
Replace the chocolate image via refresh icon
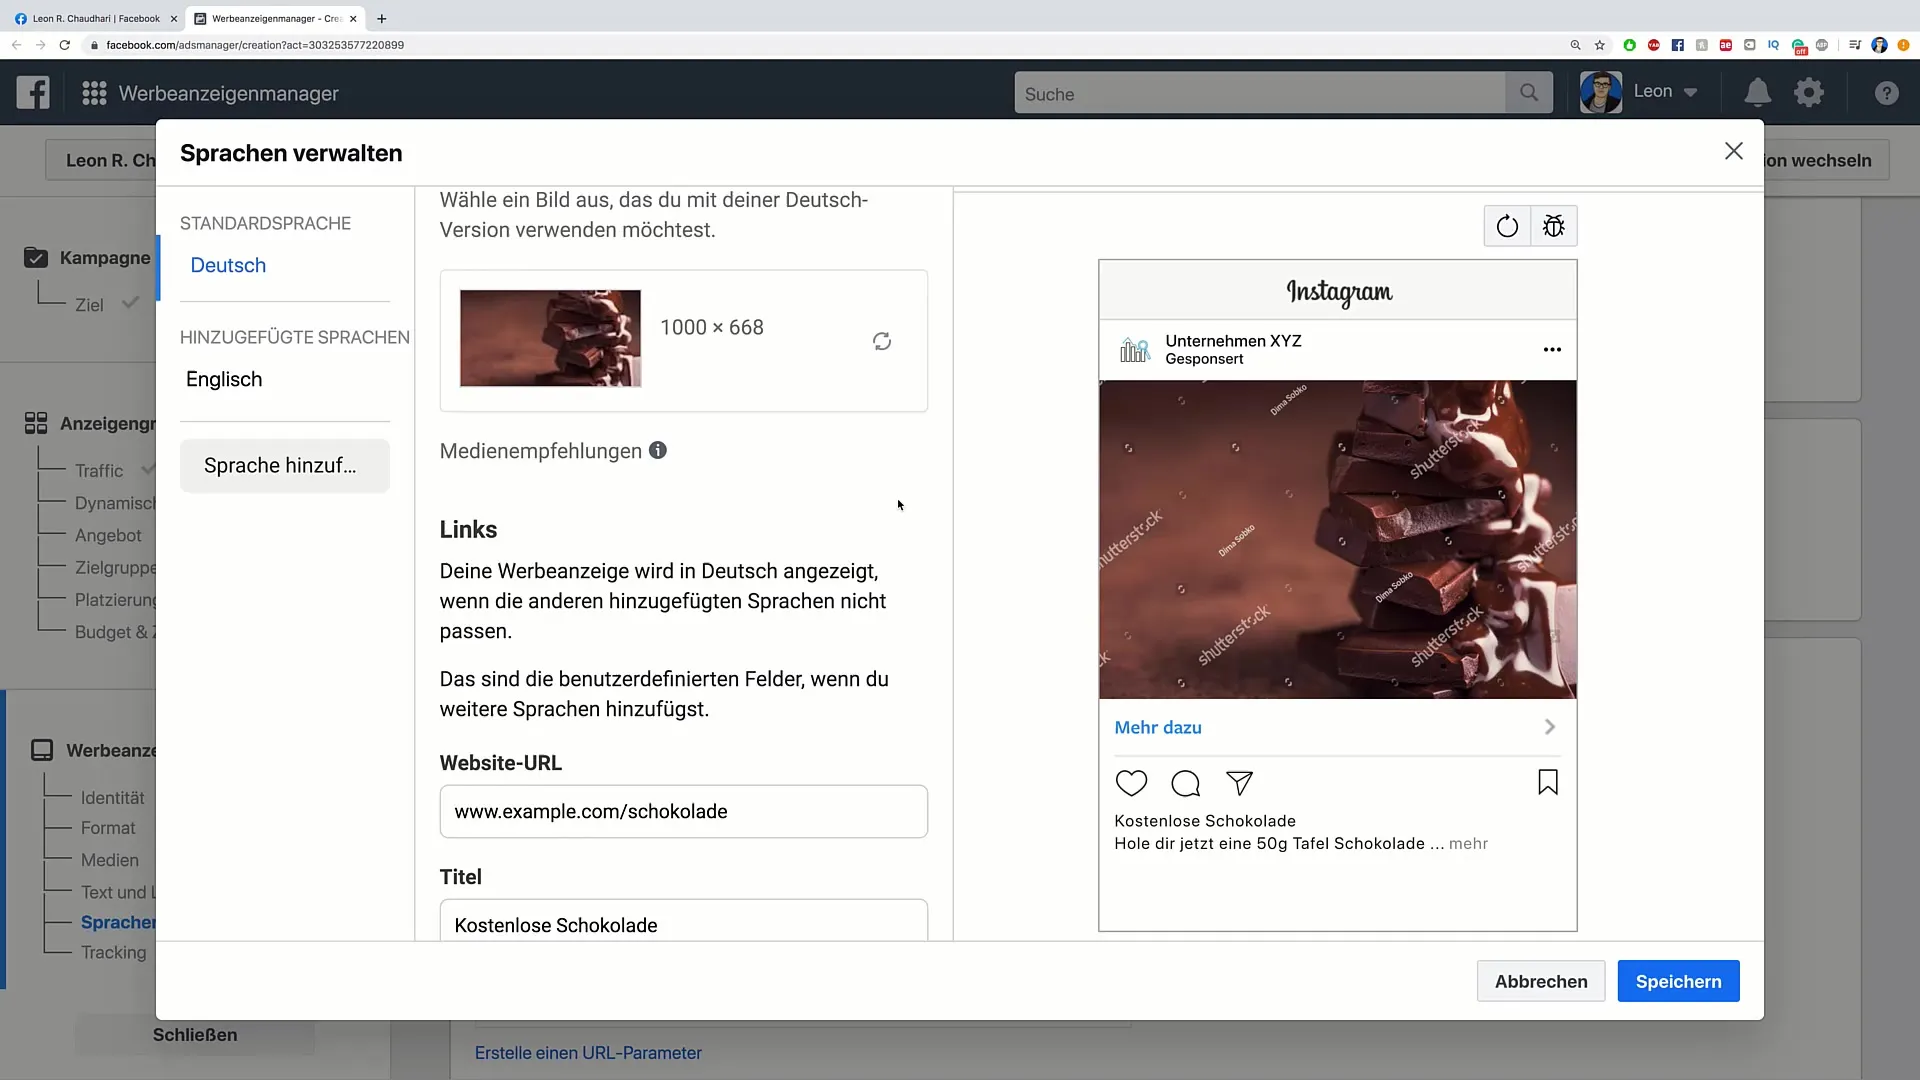click(882, 341)
